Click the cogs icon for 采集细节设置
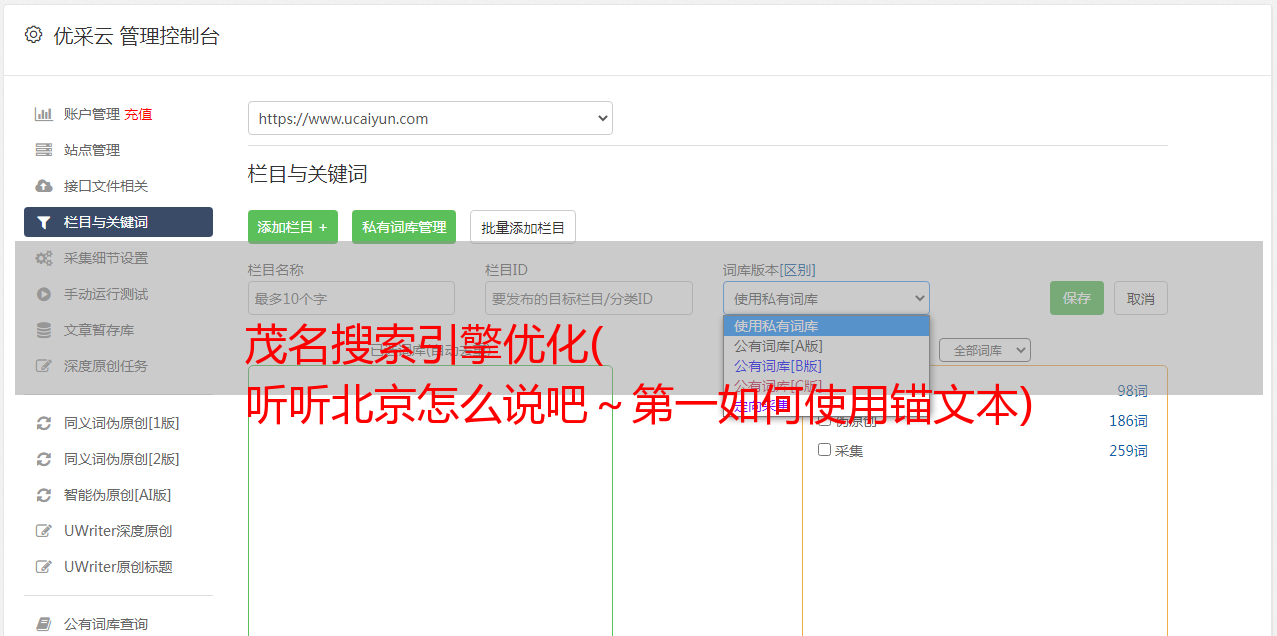 (x=44, y=258)
